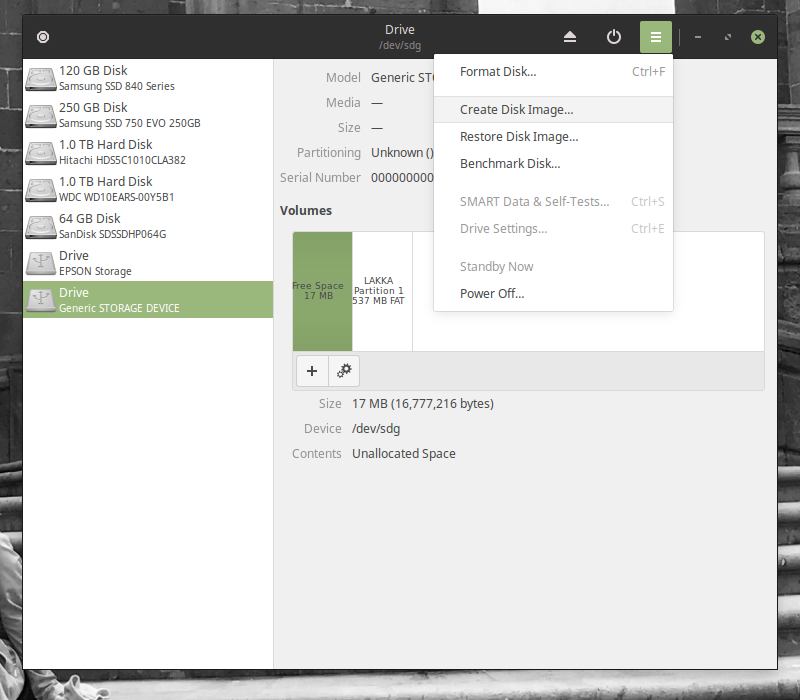This screenshot has width=800, height=700.
Task: Open the partition options gears button
Action: point(344,371)
